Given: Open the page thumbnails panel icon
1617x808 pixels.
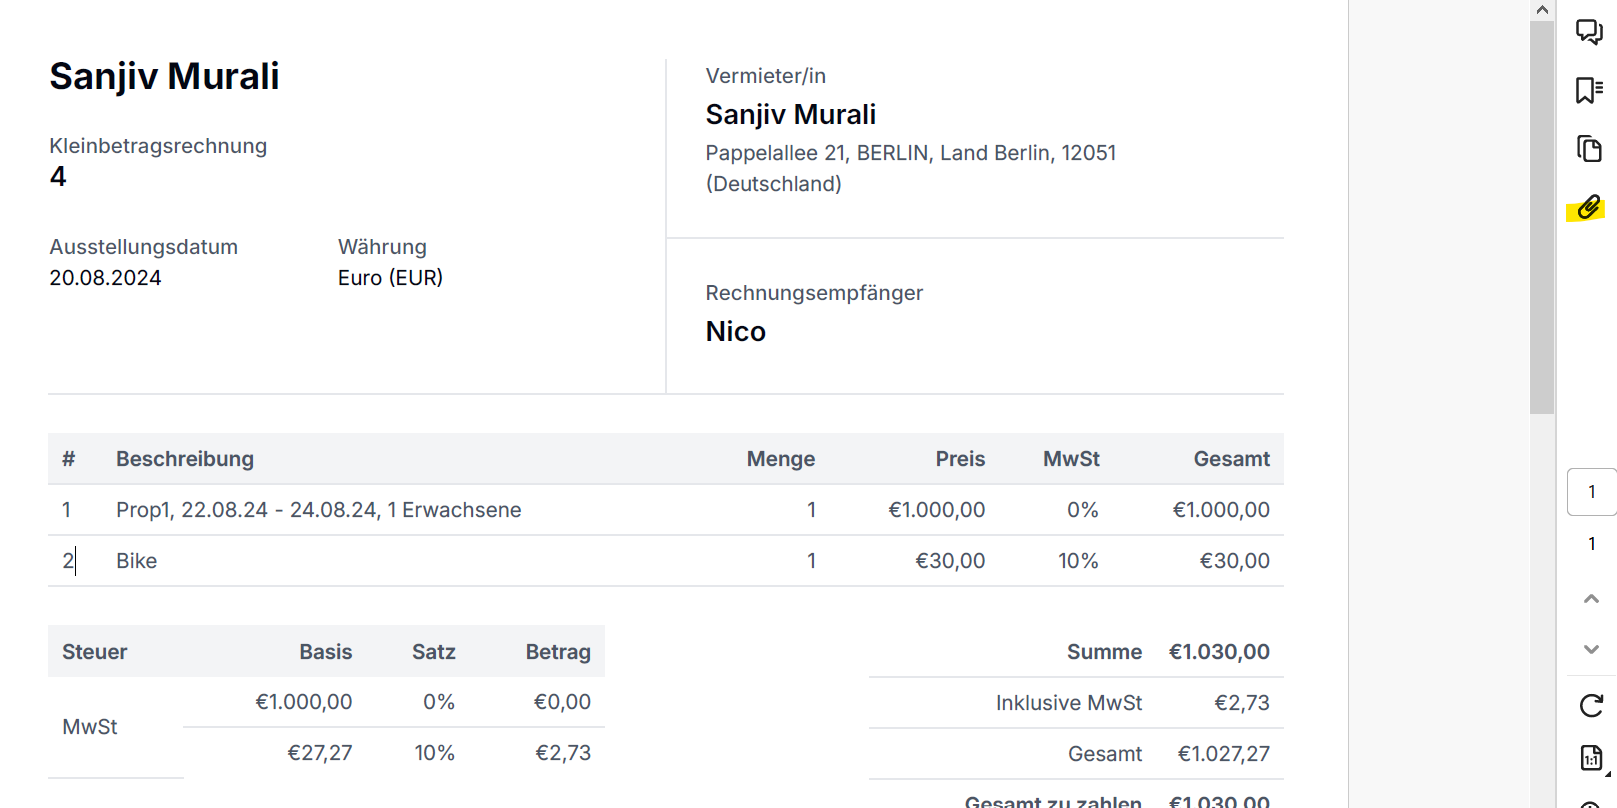Looking at the screenshot, I should 1589,149.
